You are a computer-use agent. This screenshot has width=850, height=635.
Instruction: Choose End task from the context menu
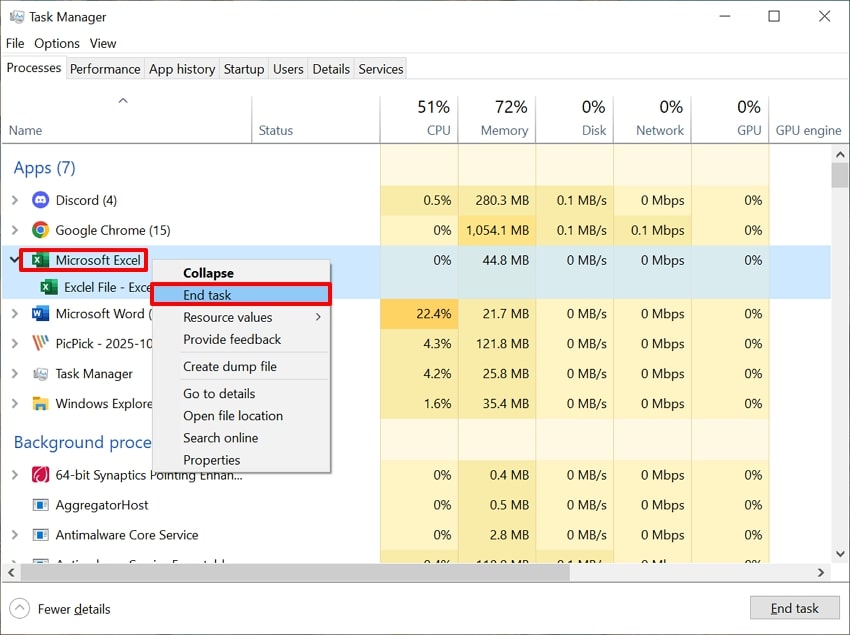coord(206,294)
